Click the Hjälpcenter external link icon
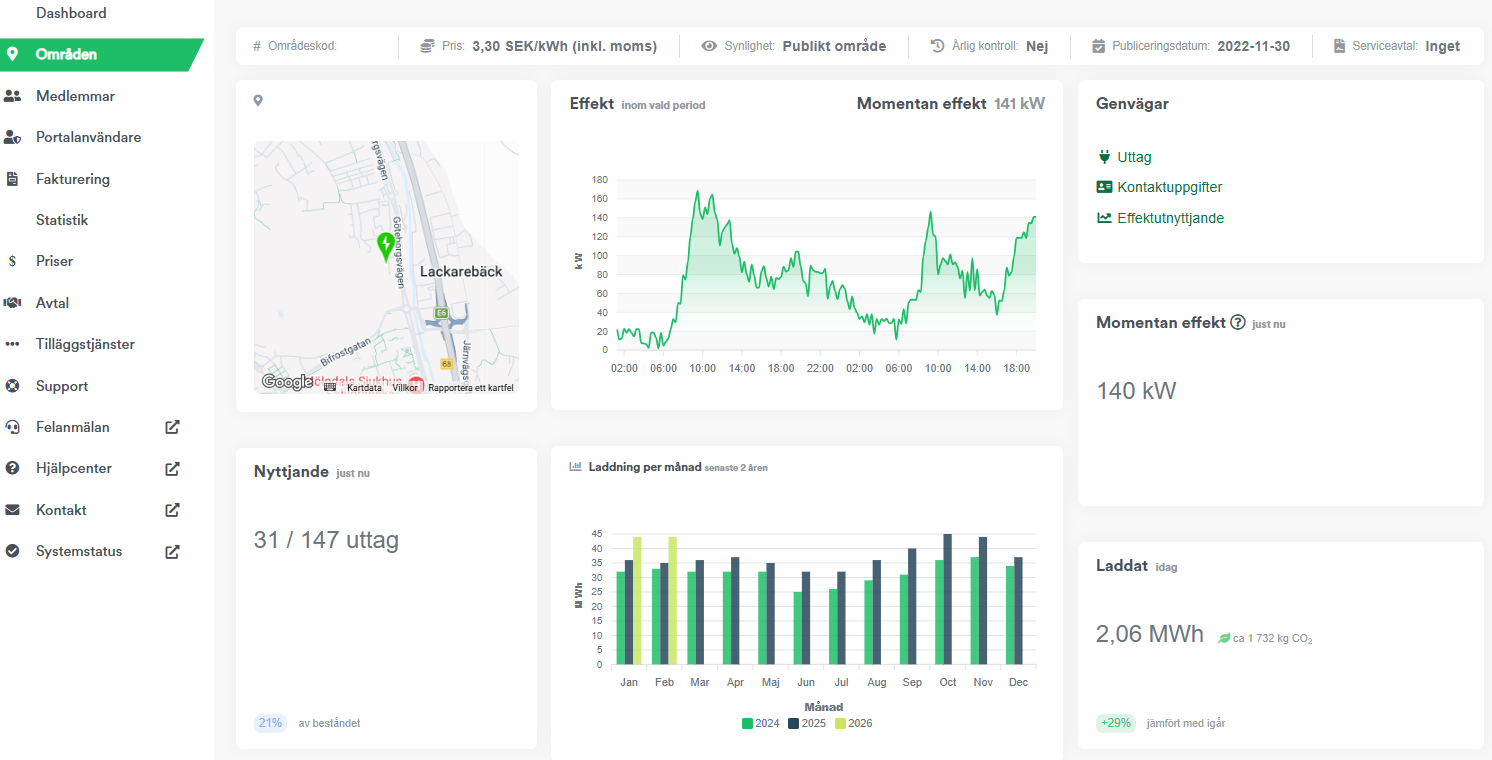 tap(172, 468)
